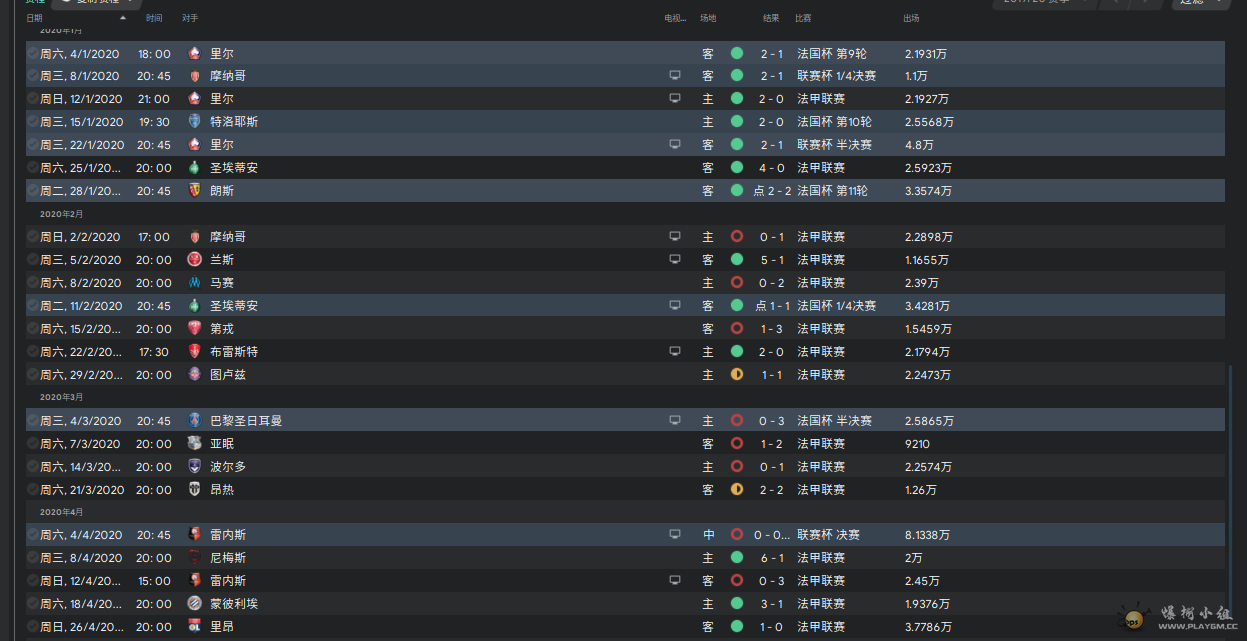
Task: Click the Lyon club badge on 26/4/2020
Action: tap(194, 627)
